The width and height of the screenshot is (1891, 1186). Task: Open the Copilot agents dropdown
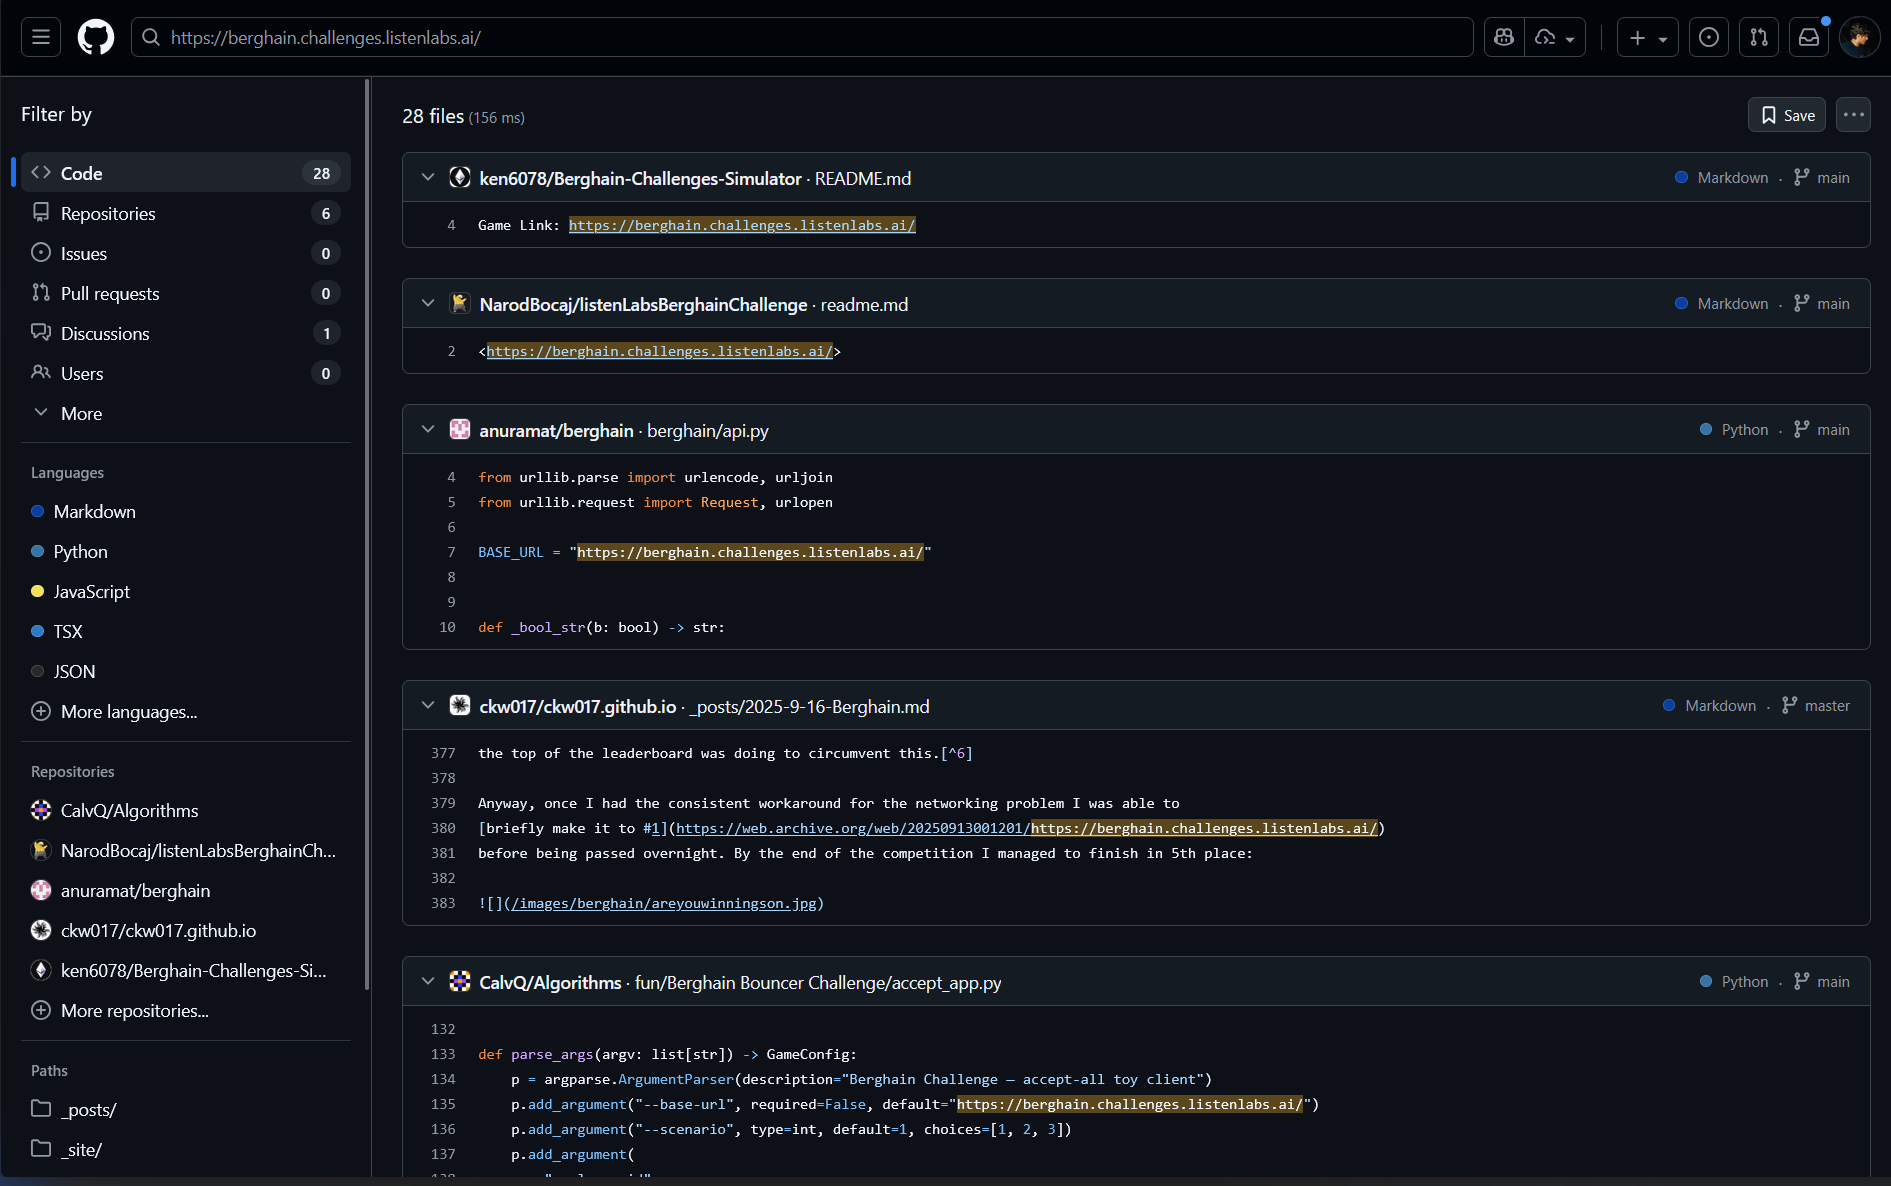(1555, 37)
